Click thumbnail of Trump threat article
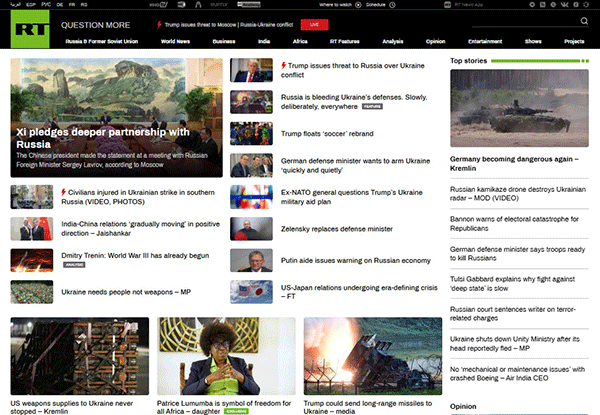The image size is (600, 415). point(251,70)
